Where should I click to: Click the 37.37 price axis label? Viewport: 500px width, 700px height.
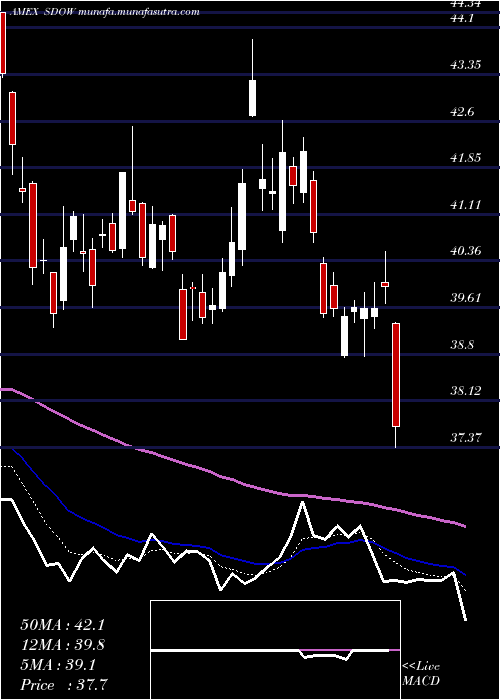point(466,438)
